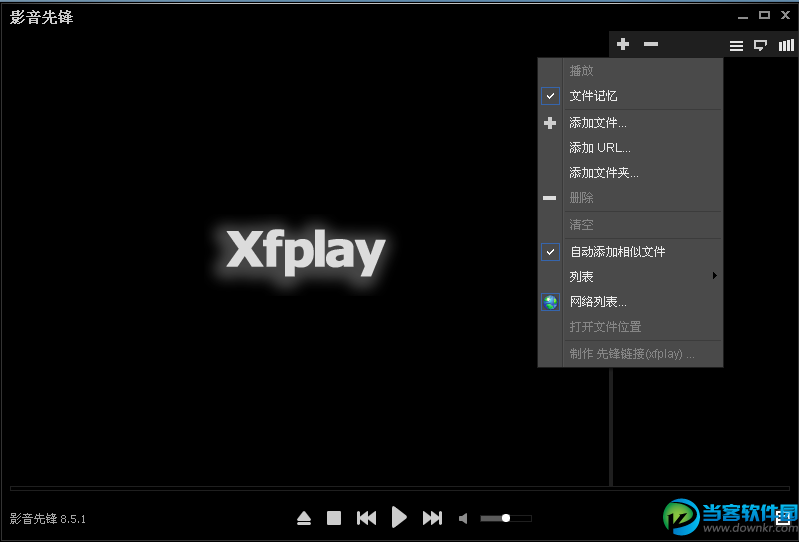This screenshot has width=799, height=542.
Task: Click the equalizer bars icon
Action: pyautogui.click(x=786, y=45)
